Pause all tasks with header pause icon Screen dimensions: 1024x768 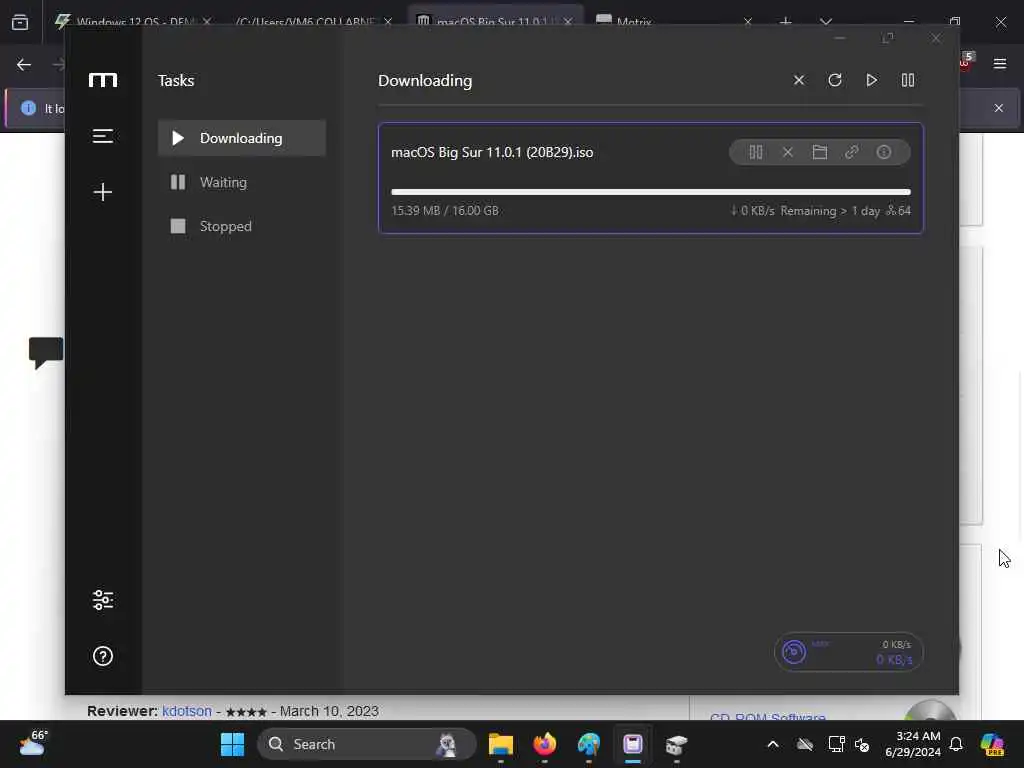[908, 80]
